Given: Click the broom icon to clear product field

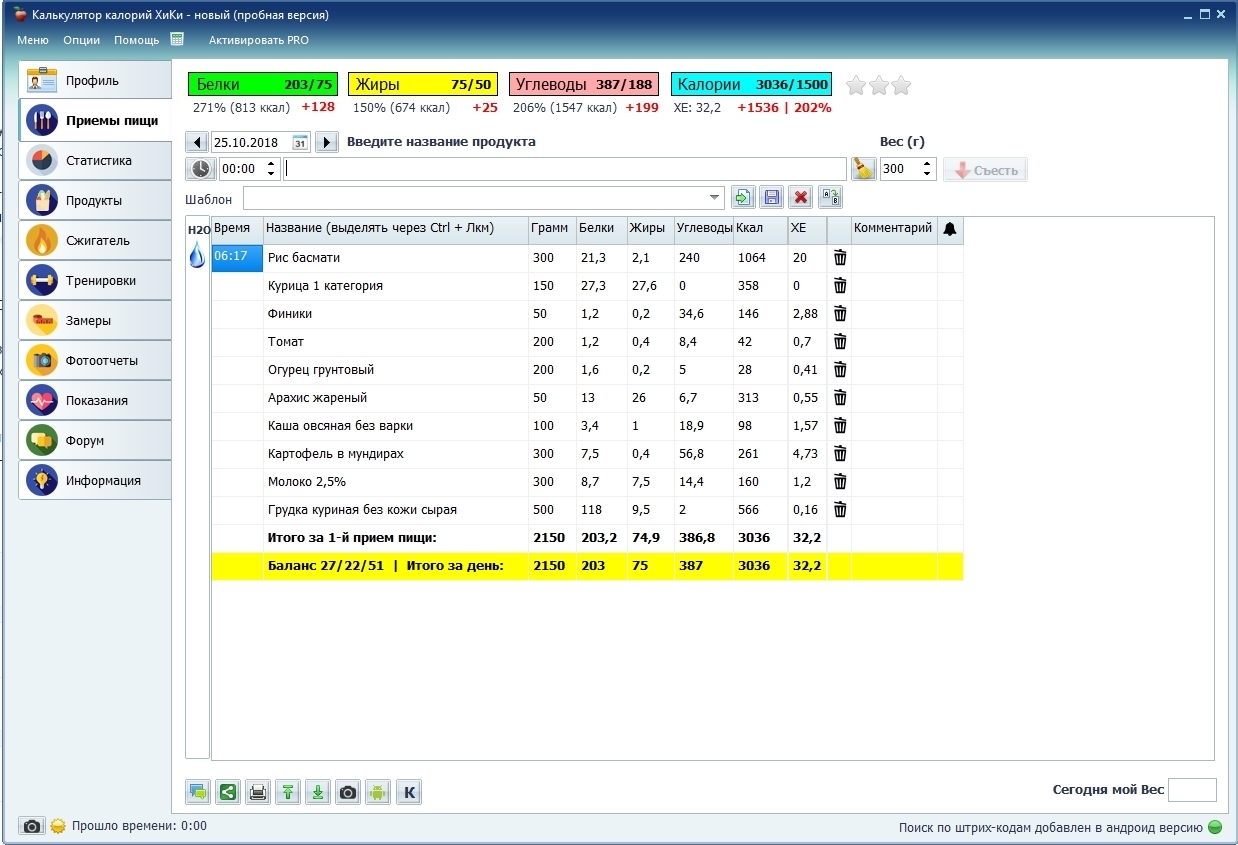Looking at the screenshot, I should pos(863,169).
